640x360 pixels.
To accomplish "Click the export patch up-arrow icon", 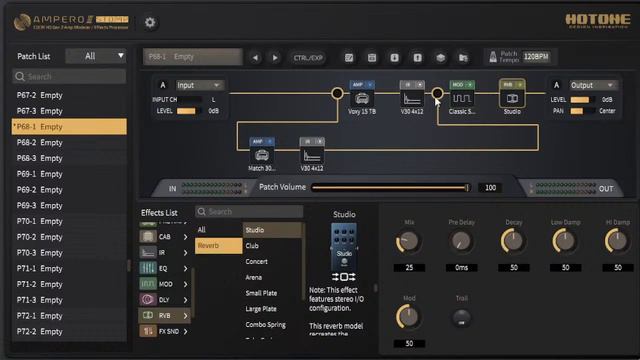I will point(417,58).
